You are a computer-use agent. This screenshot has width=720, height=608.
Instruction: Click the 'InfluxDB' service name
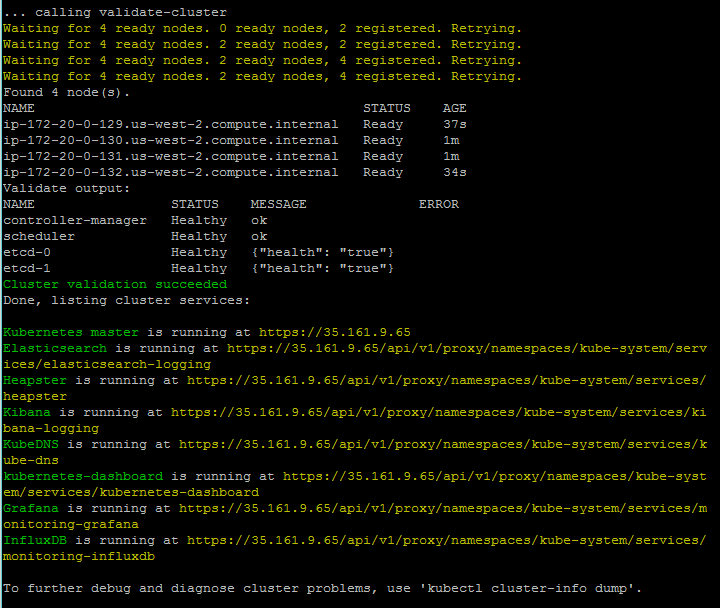35,540
